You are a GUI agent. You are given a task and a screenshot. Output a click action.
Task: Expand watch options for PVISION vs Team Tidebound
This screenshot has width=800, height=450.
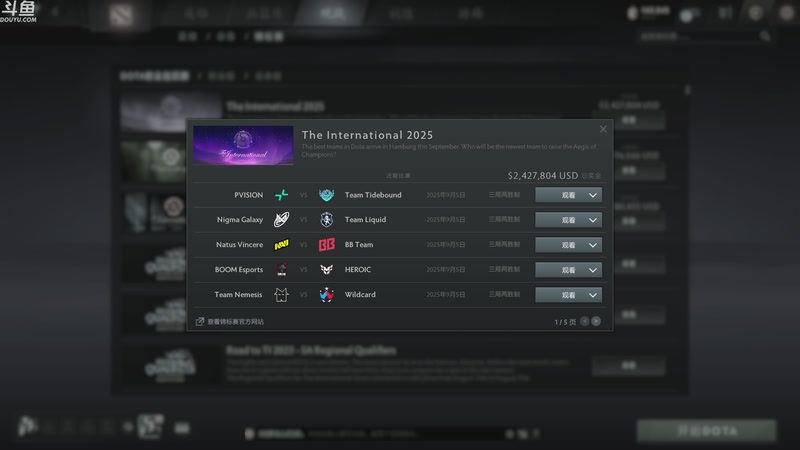point(593,195)
